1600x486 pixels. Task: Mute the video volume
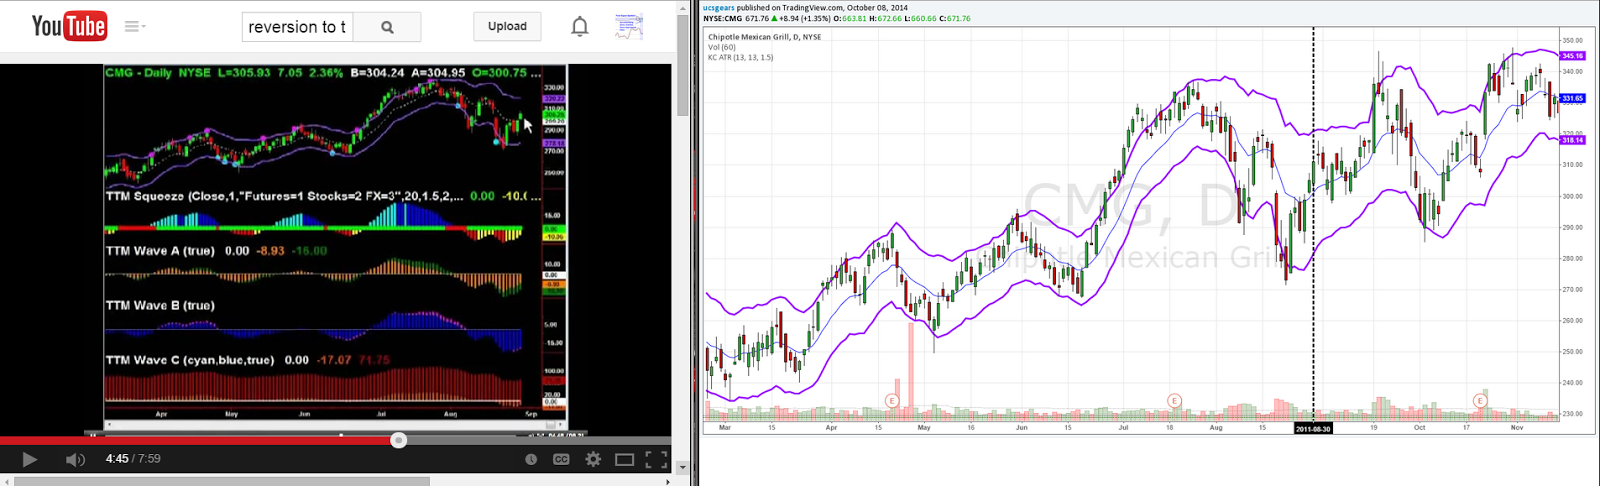(75, 460)
